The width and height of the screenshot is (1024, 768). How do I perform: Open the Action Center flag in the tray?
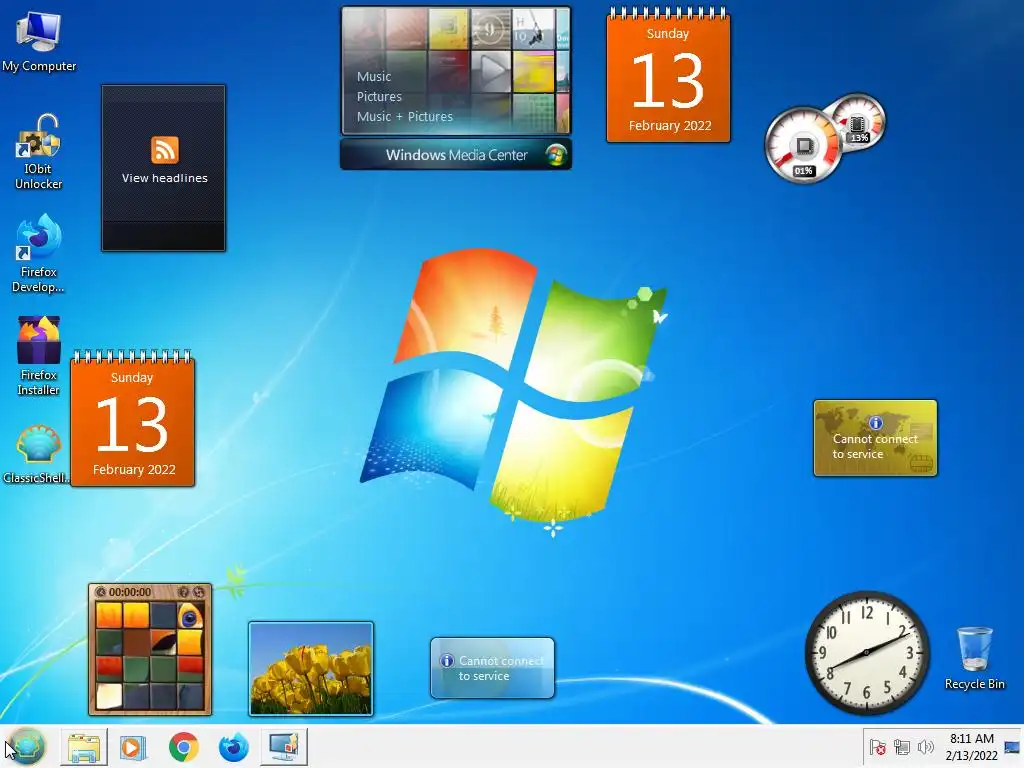tap(878, 747)
